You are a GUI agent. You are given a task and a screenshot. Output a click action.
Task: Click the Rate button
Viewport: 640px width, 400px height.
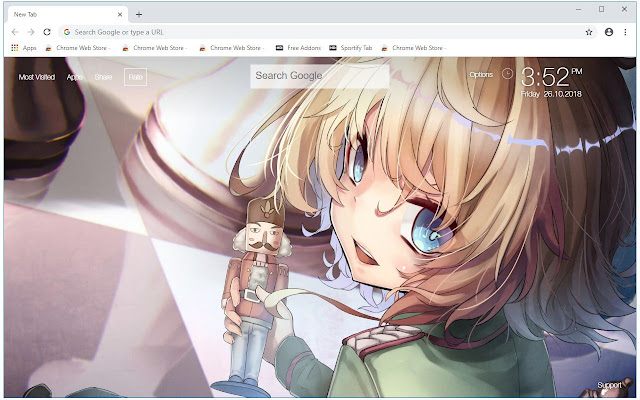[136, 77]
